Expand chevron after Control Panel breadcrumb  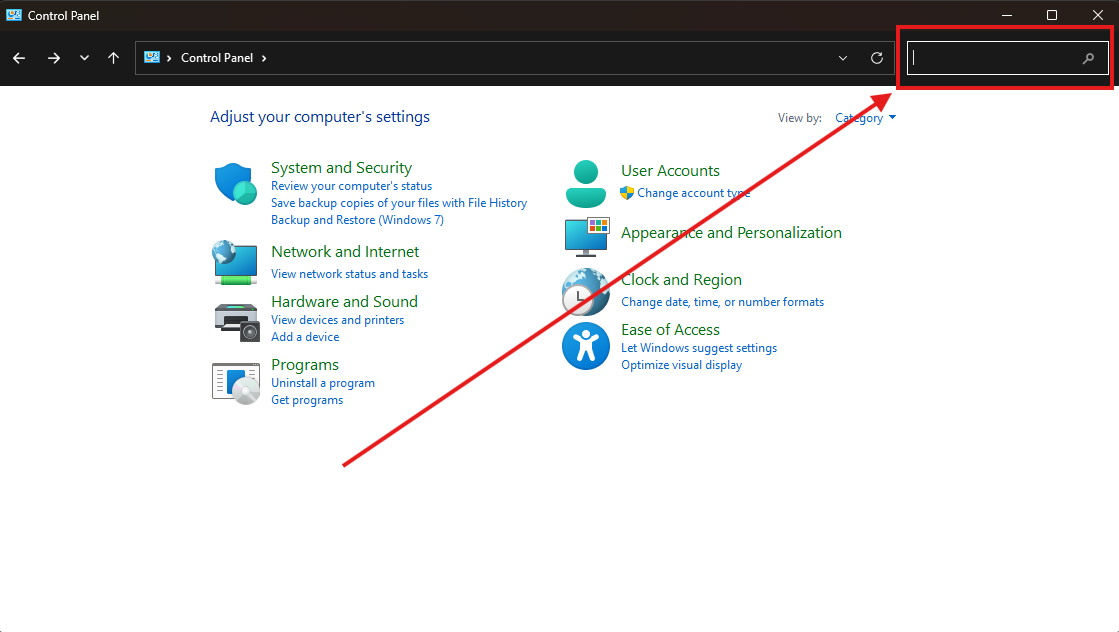[x=264, y=58]
